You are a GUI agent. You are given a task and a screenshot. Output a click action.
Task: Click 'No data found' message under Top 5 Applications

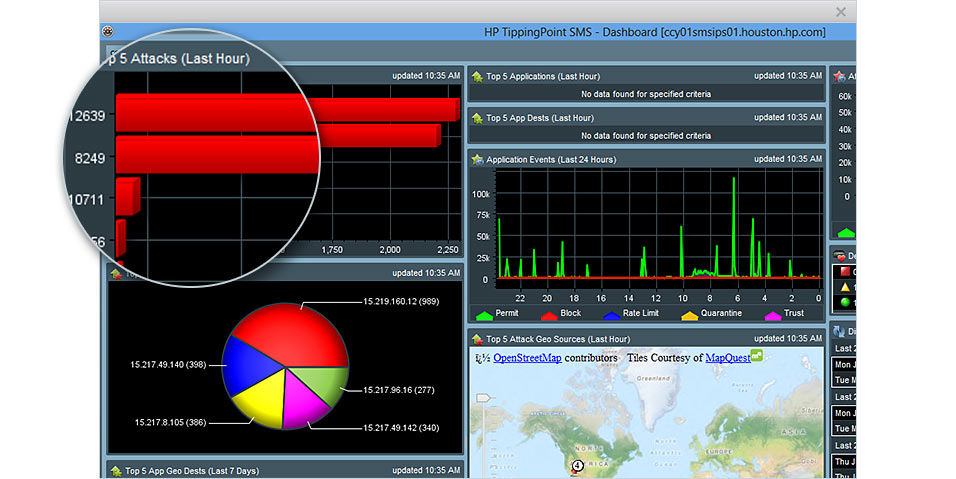(x=646, y=94)
